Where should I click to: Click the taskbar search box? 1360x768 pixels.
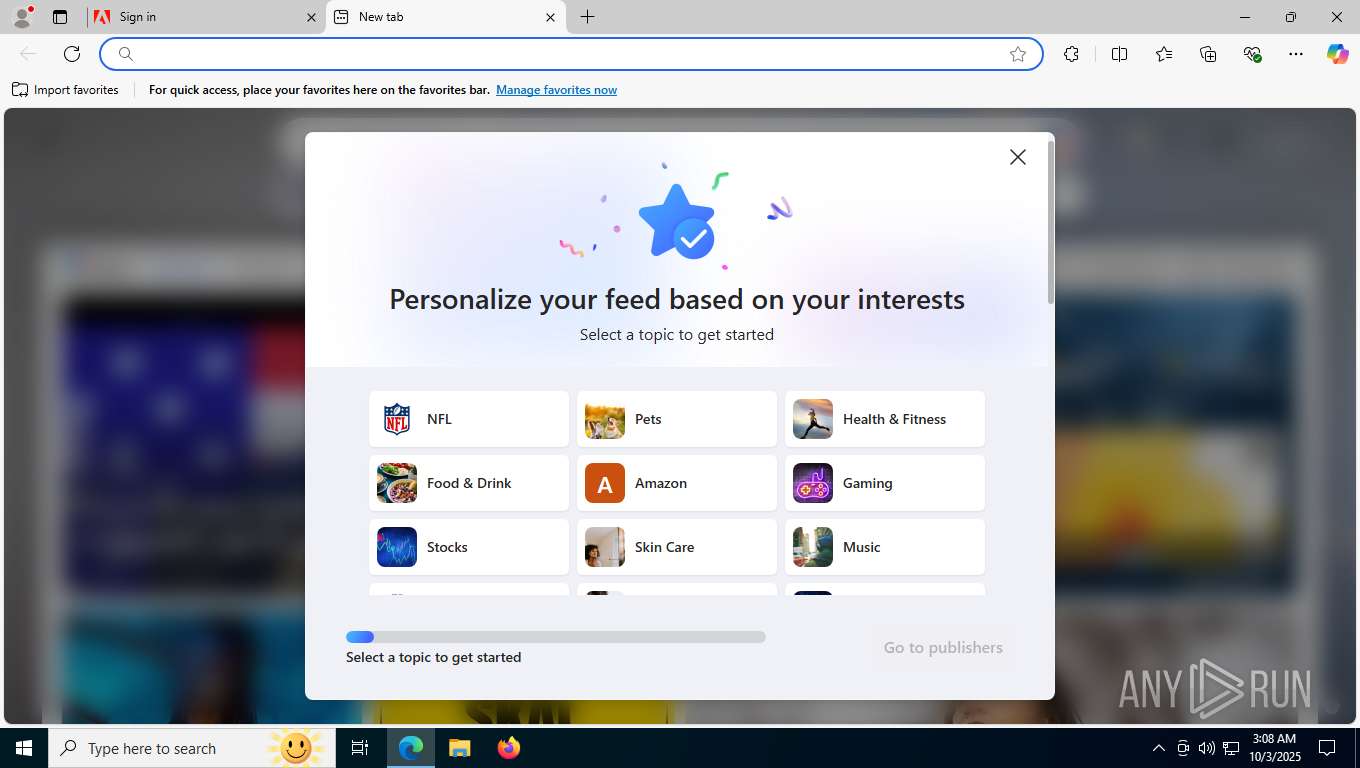(x=190, y=748)
